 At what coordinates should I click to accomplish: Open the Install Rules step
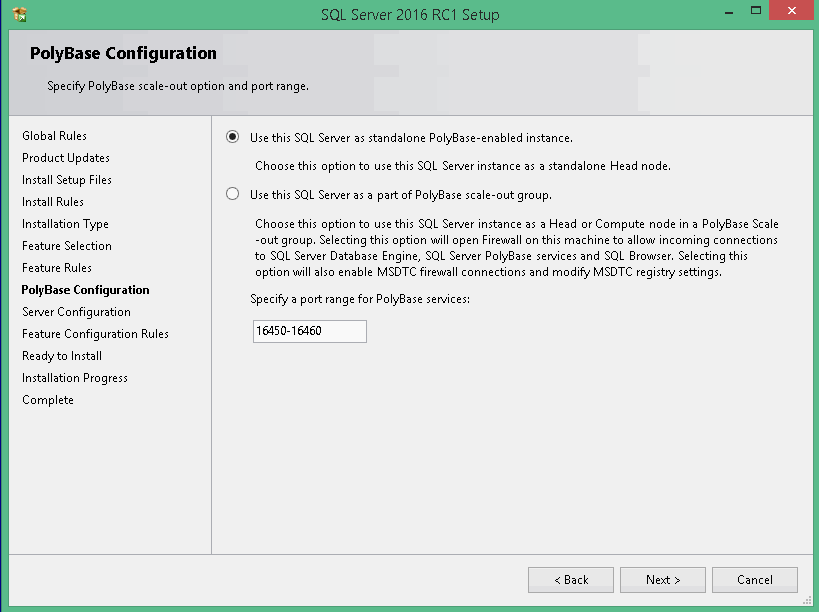point(50,201)
